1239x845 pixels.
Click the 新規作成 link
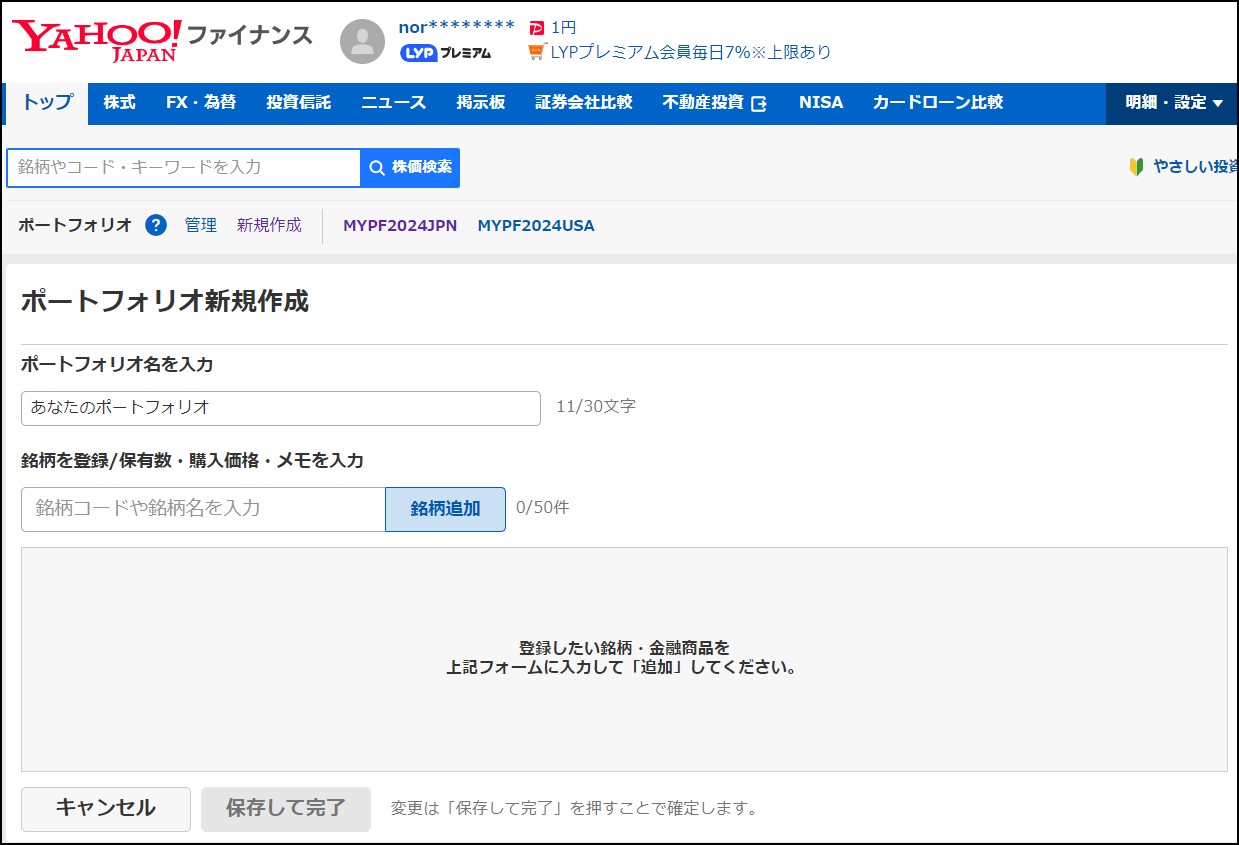coord(268,225)
